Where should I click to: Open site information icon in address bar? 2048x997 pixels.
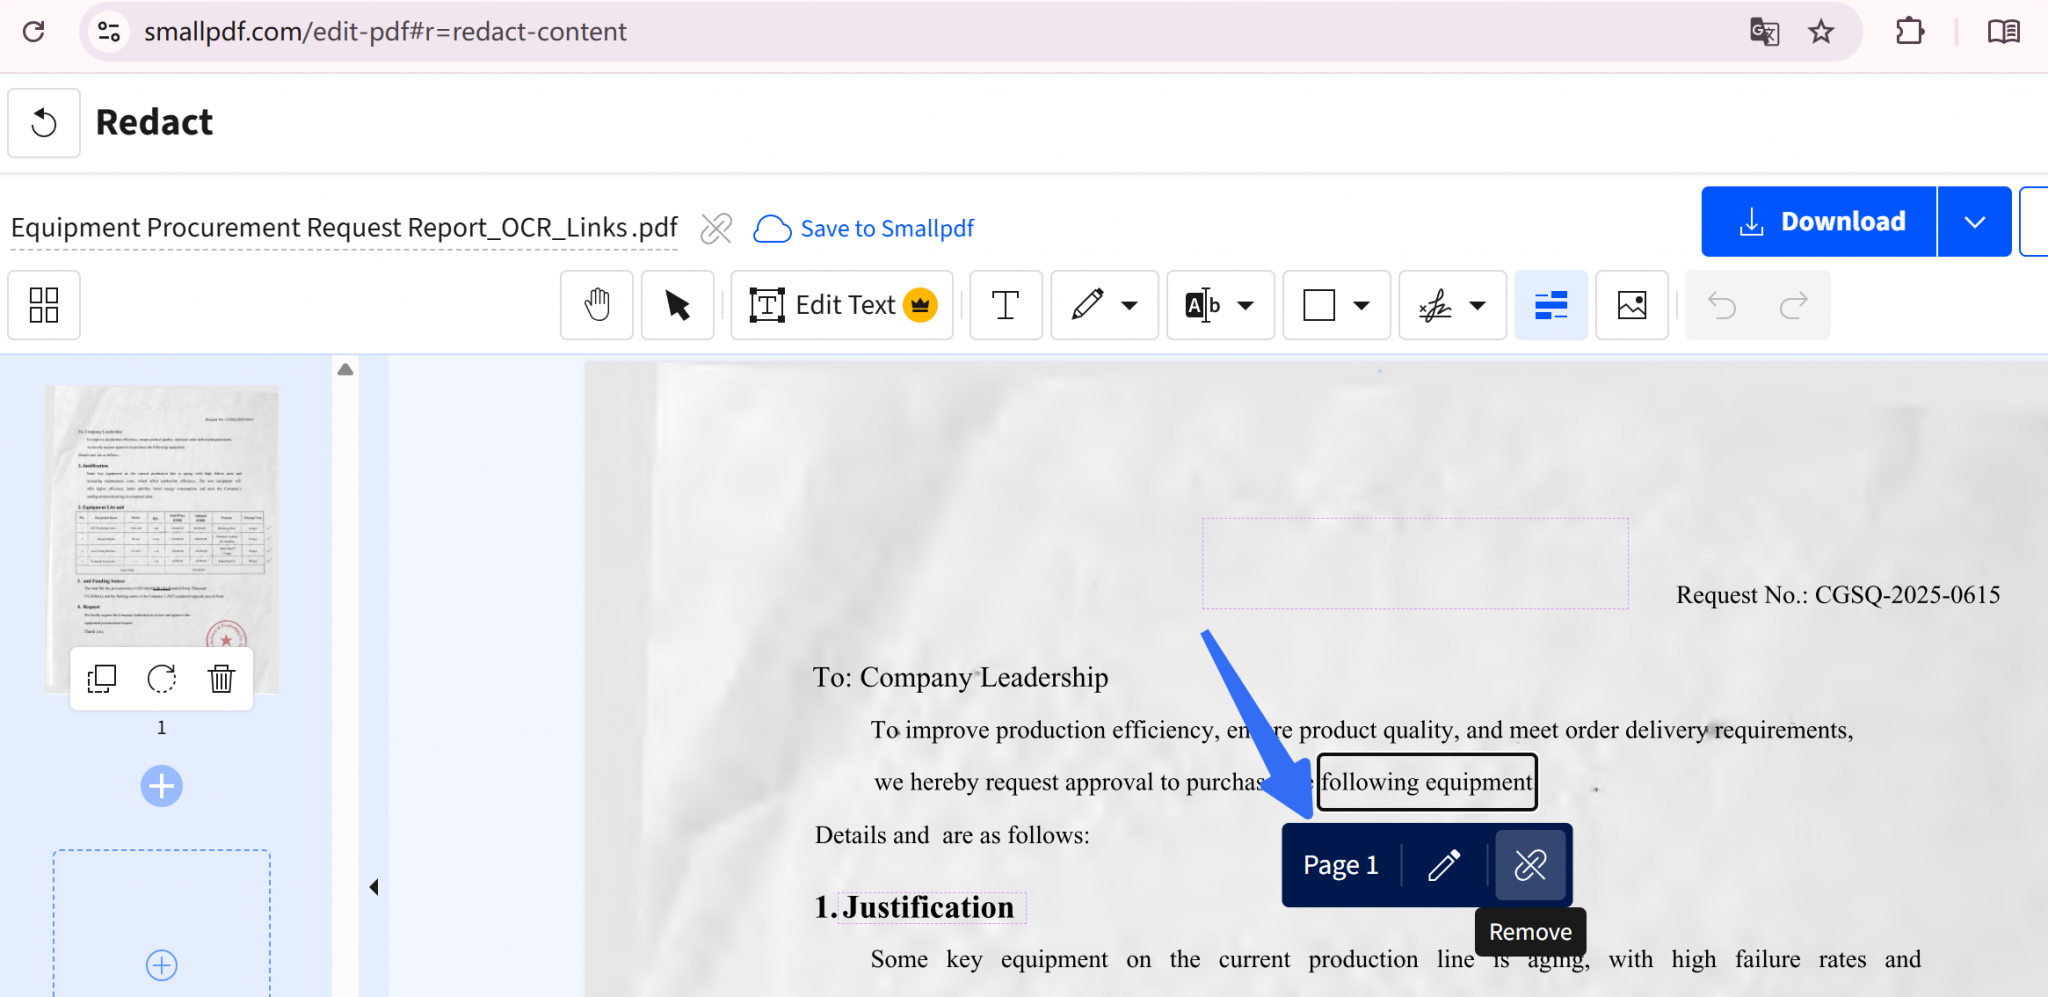[x=109, y=32]
